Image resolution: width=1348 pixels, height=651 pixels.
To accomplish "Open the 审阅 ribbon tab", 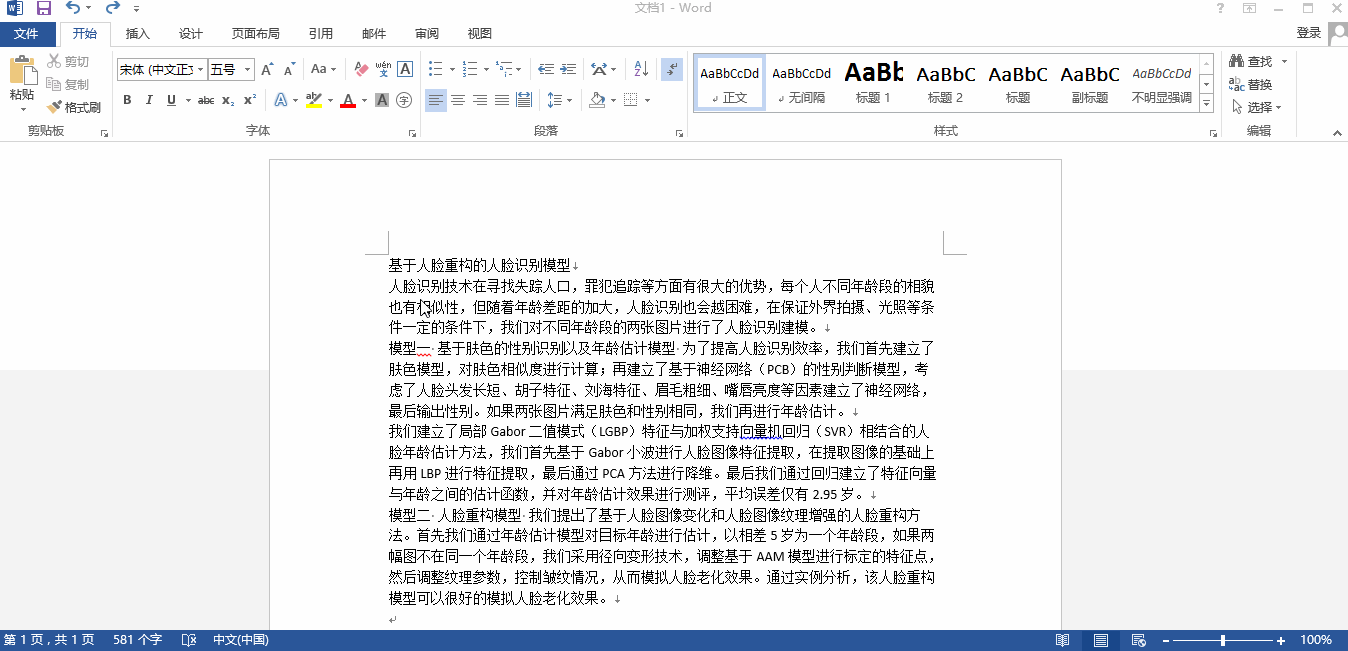I will pyautogui.click(x=426, y=33).
